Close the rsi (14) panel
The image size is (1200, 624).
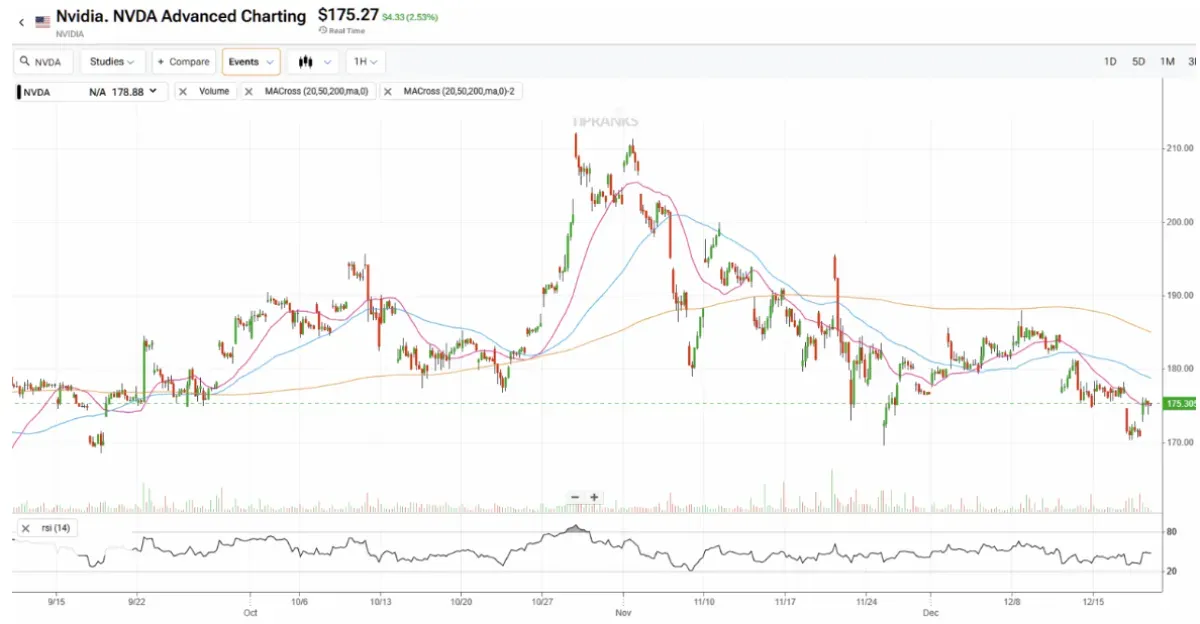(24, 528)
